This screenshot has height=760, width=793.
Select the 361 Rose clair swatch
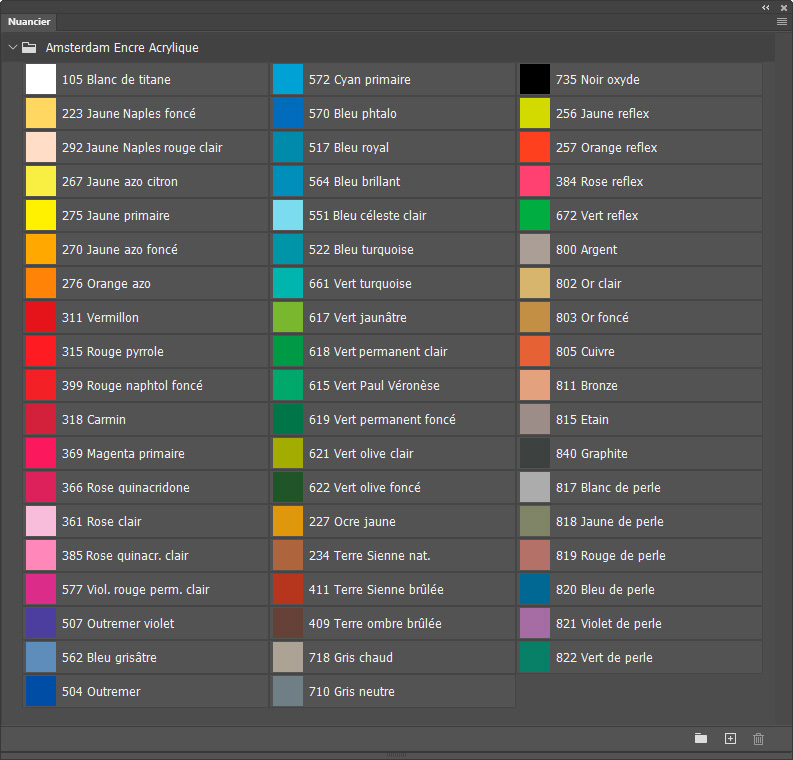tap(41, 521)
